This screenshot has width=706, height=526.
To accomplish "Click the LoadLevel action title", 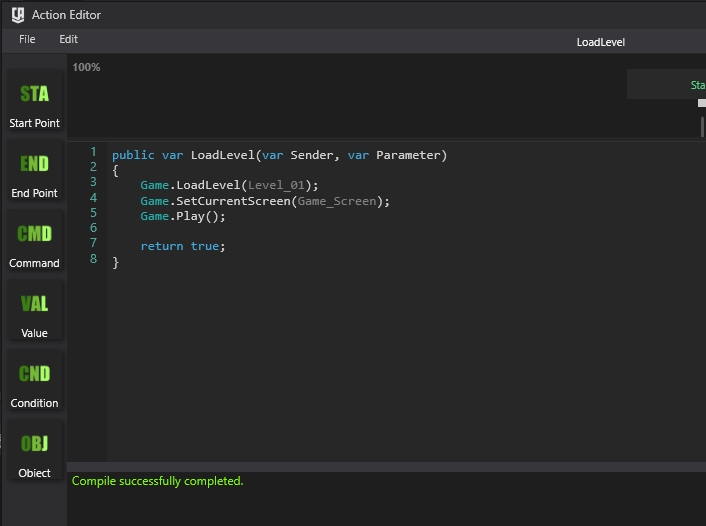I will click(600, 42).
